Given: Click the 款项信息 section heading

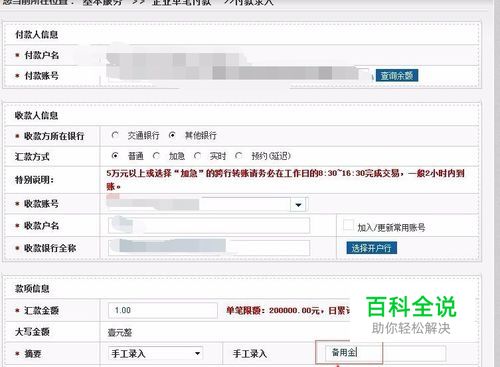Looking at the screenshot, I should [32, 289].
